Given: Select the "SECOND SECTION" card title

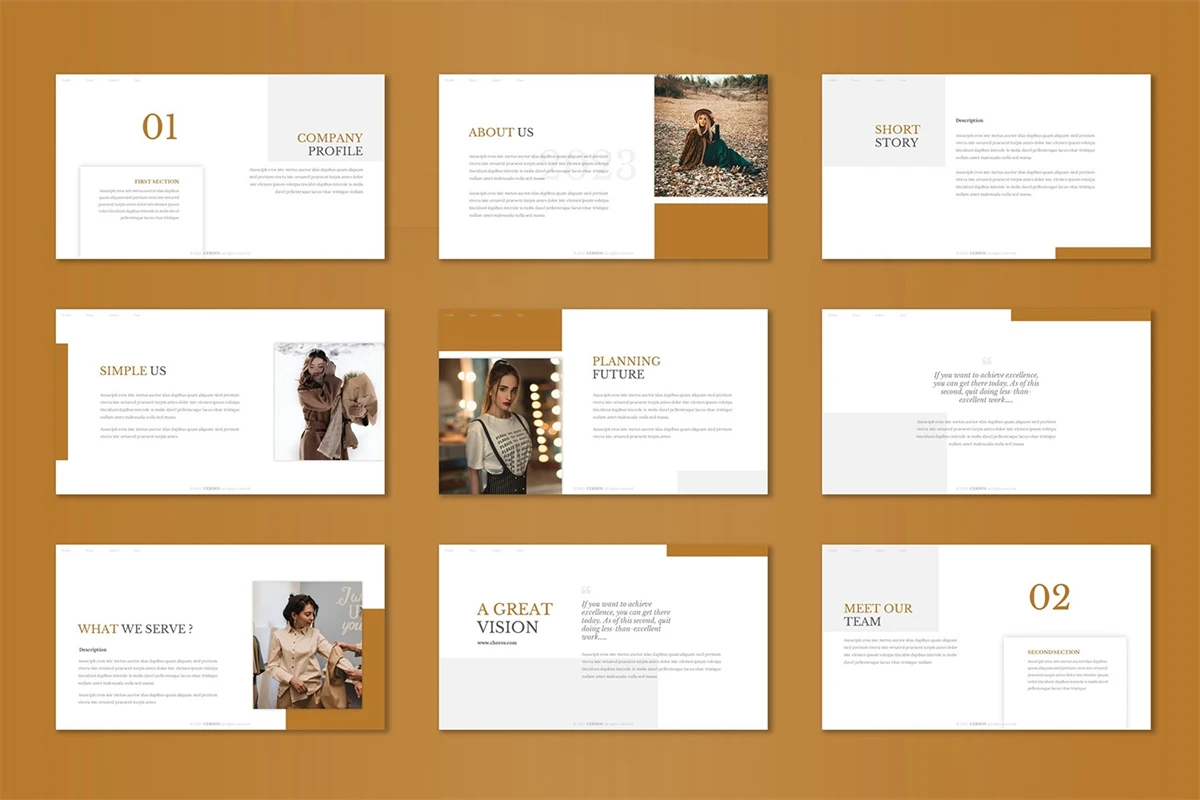Looking at the screenshot, I should pos(1053,652).
